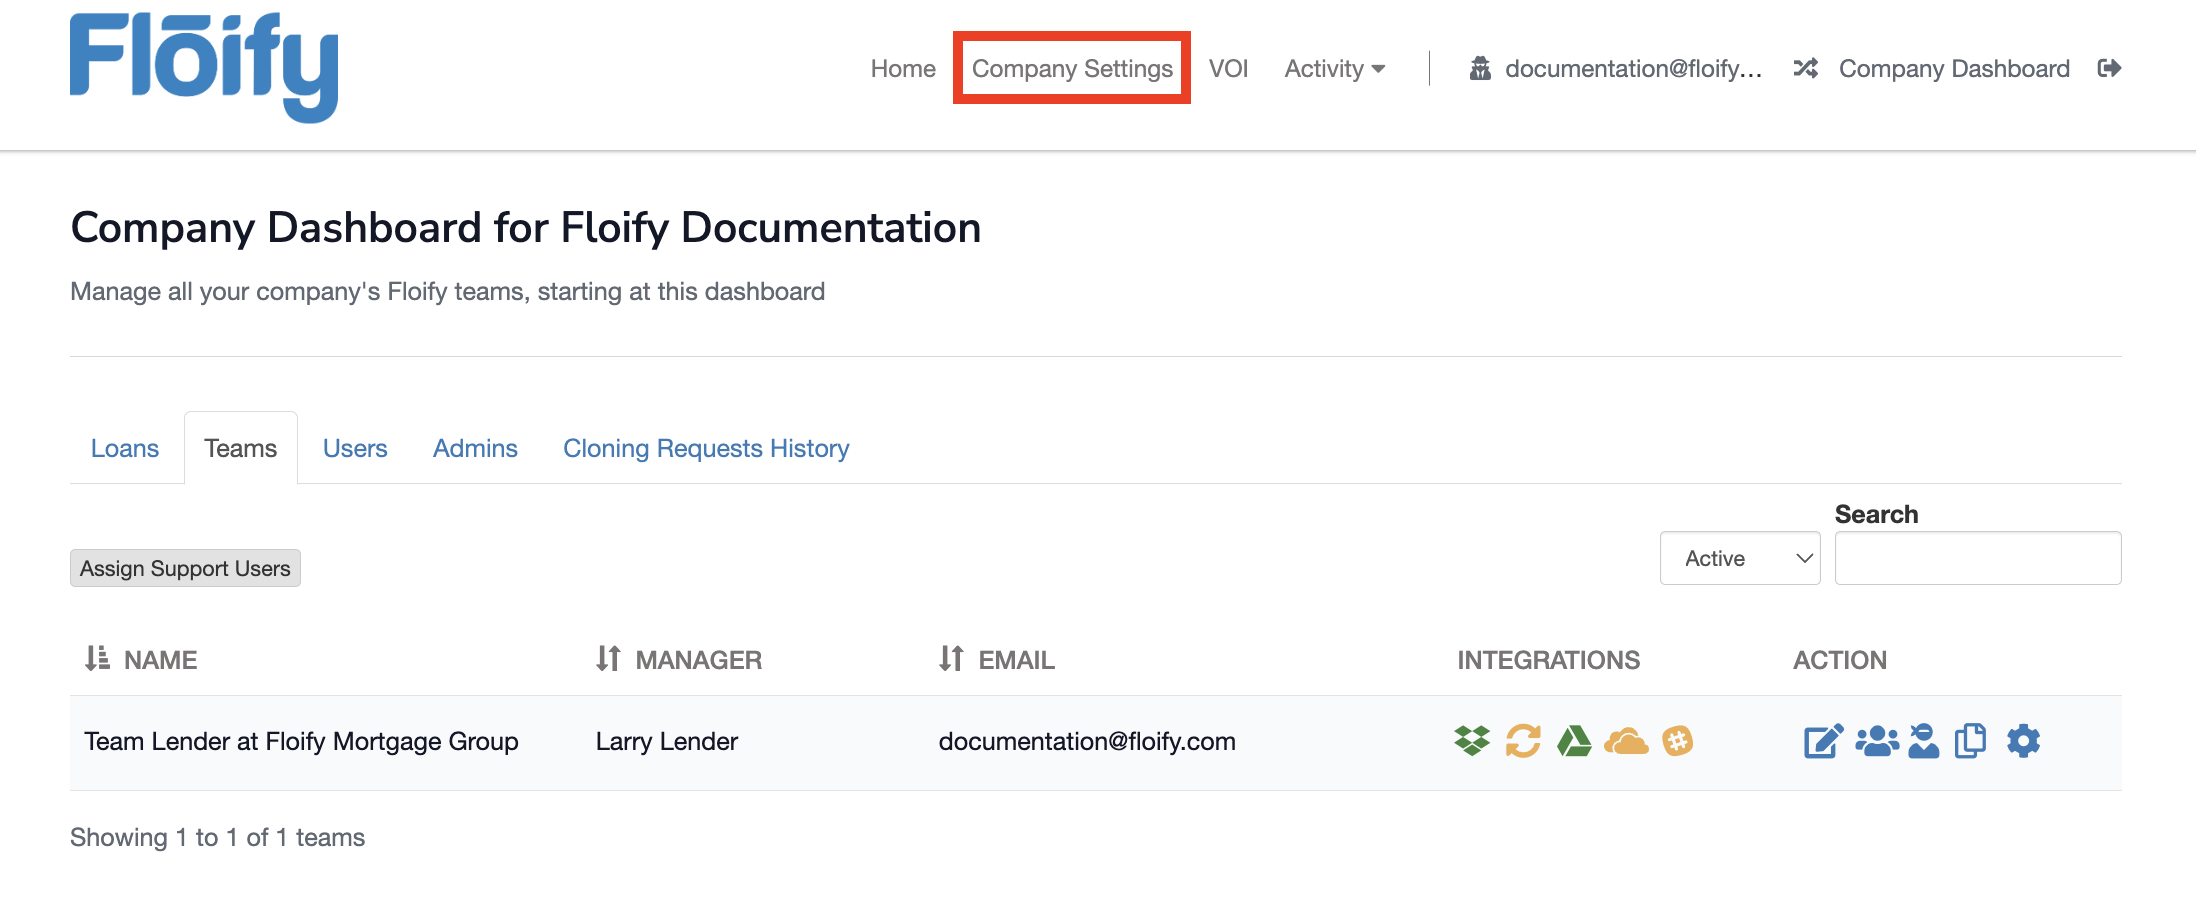Click the Google Drive integration icon
Screen dimensions: 2196x912
1574,741
